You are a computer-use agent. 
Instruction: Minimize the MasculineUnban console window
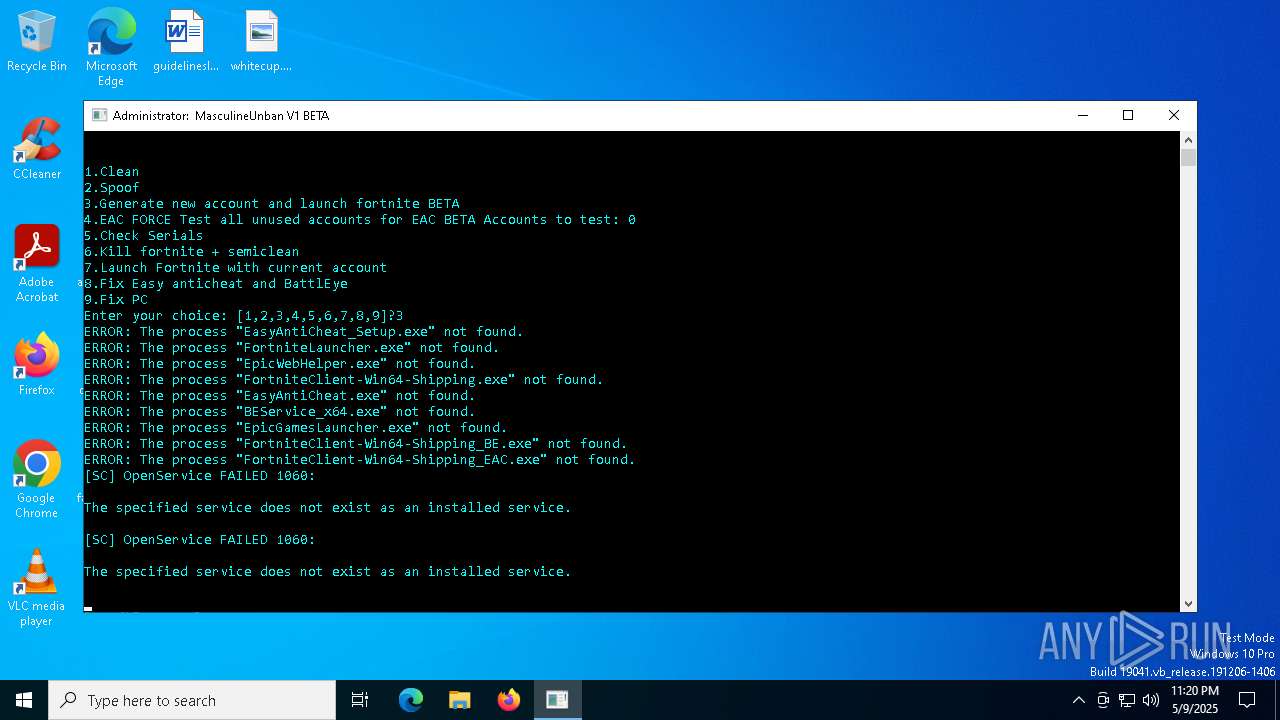click(1082, 115)
